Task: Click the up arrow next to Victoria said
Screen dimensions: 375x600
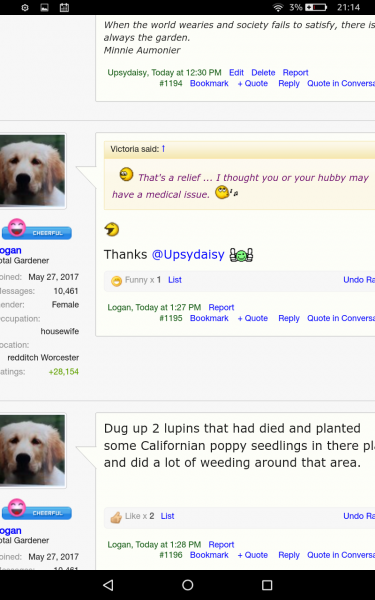Action: click(x=163, y=148)
